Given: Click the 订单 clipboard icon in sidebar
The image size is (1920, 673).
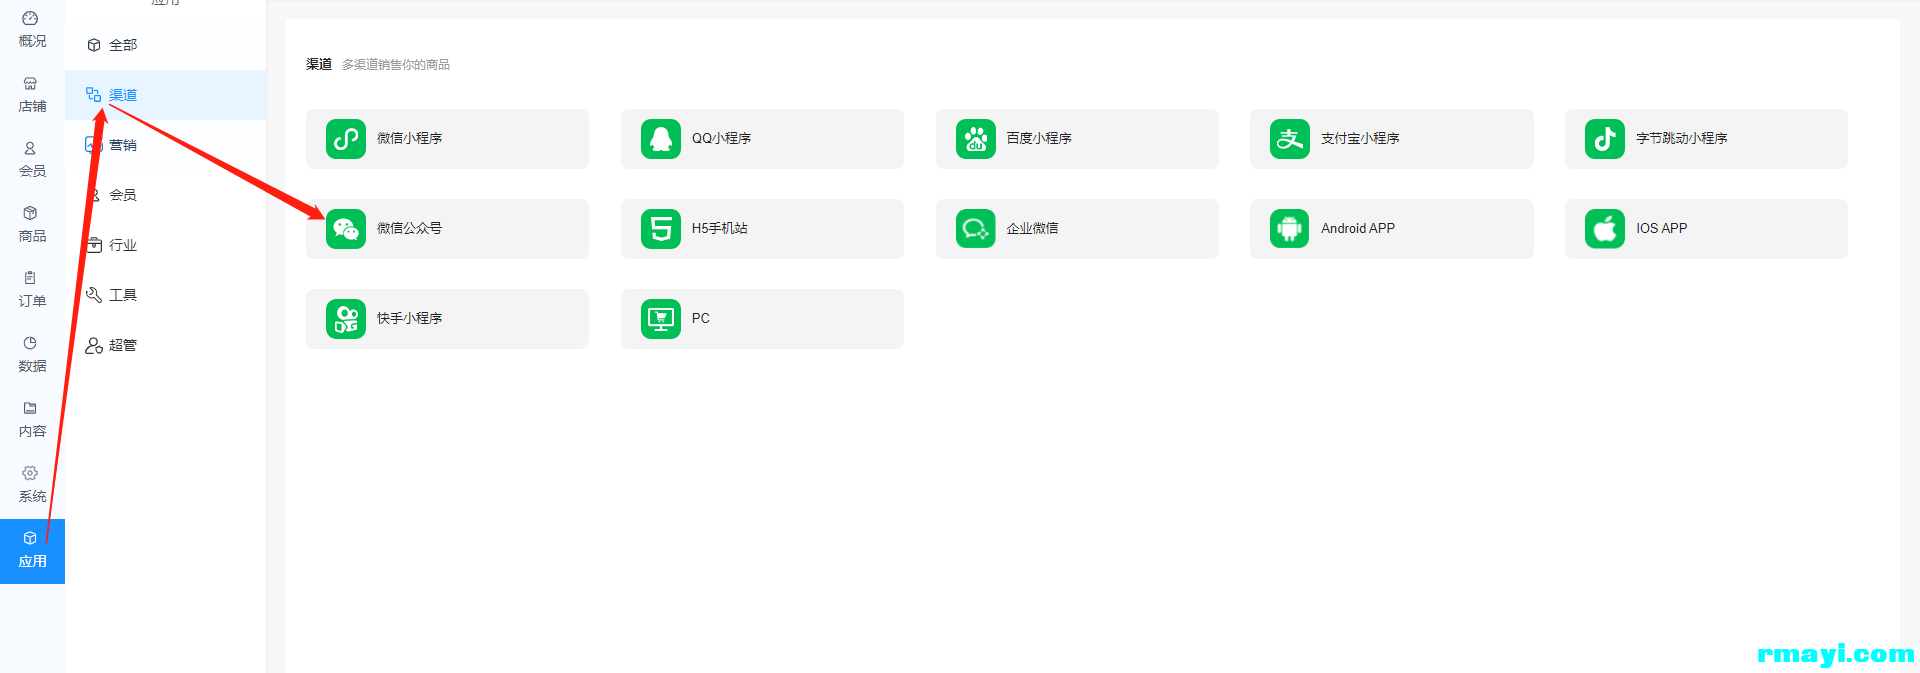Looking at the screenshot, I should pos(30,278).
